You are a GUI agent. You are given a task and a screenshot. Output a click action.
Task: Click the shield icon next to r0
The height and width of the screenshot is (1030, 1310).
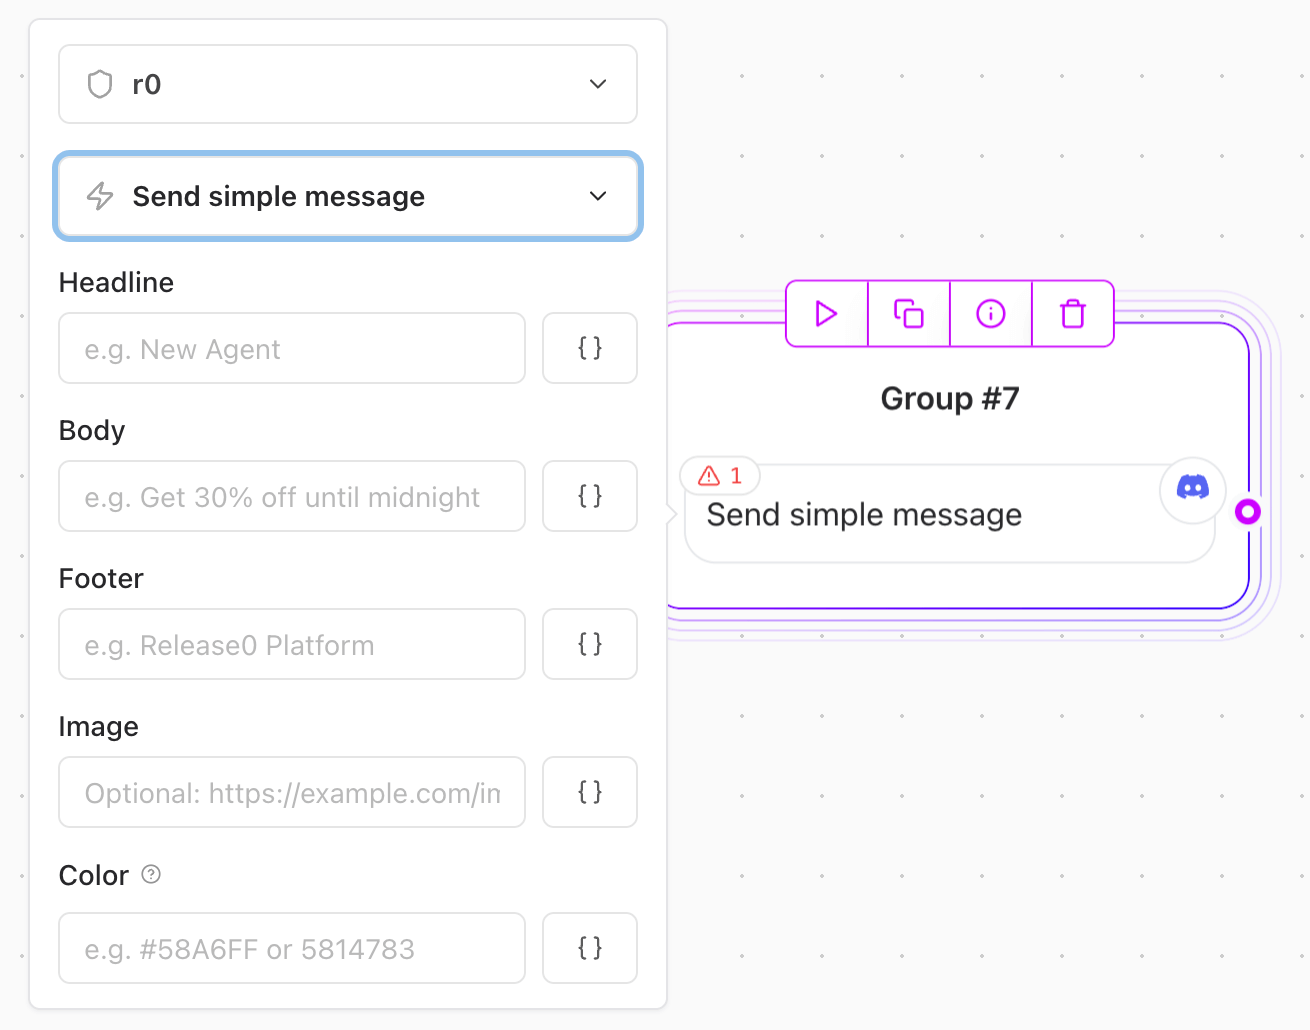coord(99,84)
